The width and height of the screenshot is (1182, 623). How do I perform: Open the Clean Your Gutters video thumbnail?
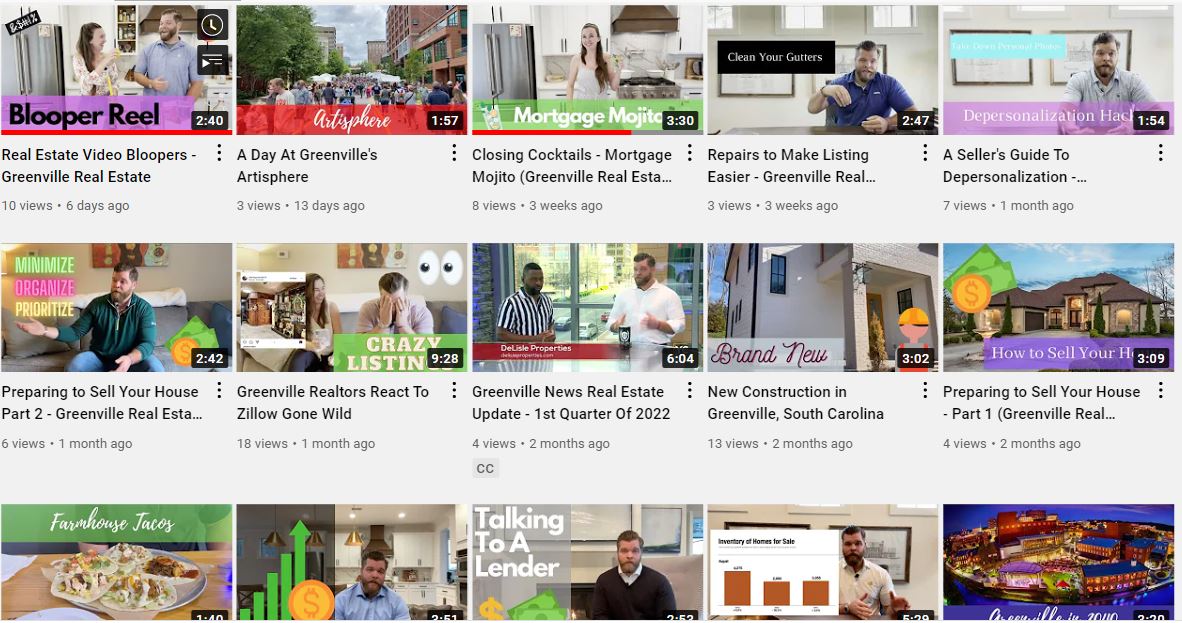822,69
